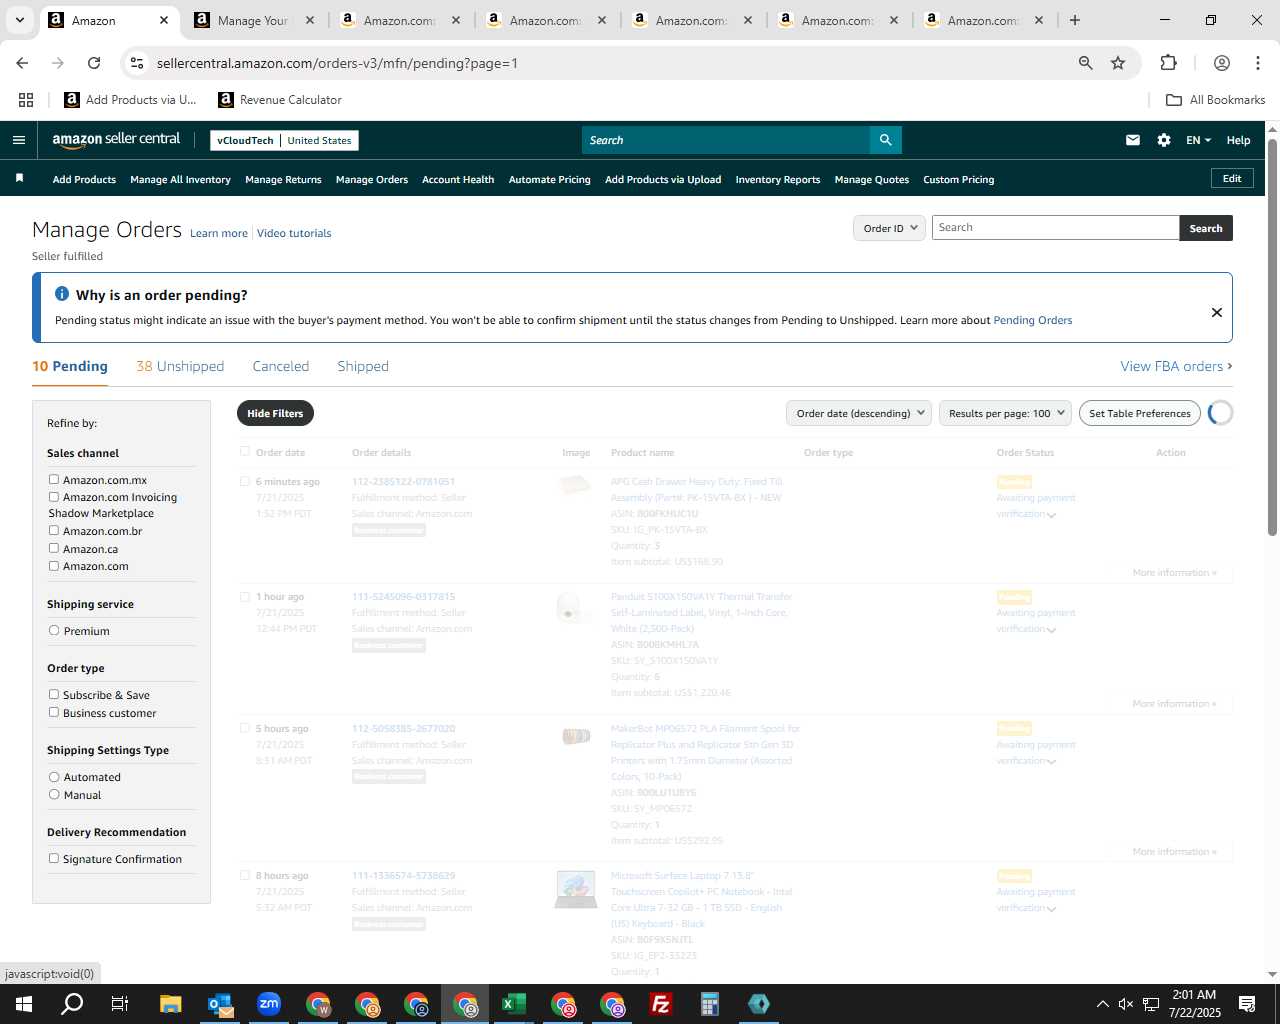Click the Edit button in the nav bar
Image resolution: width=1280 pixels, height=1024 pixels.
(1232, 178)
